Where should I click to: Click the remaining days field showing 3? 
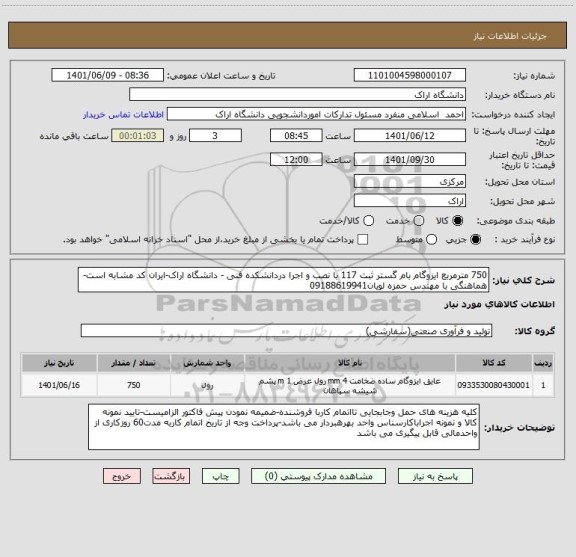[215, 136]
